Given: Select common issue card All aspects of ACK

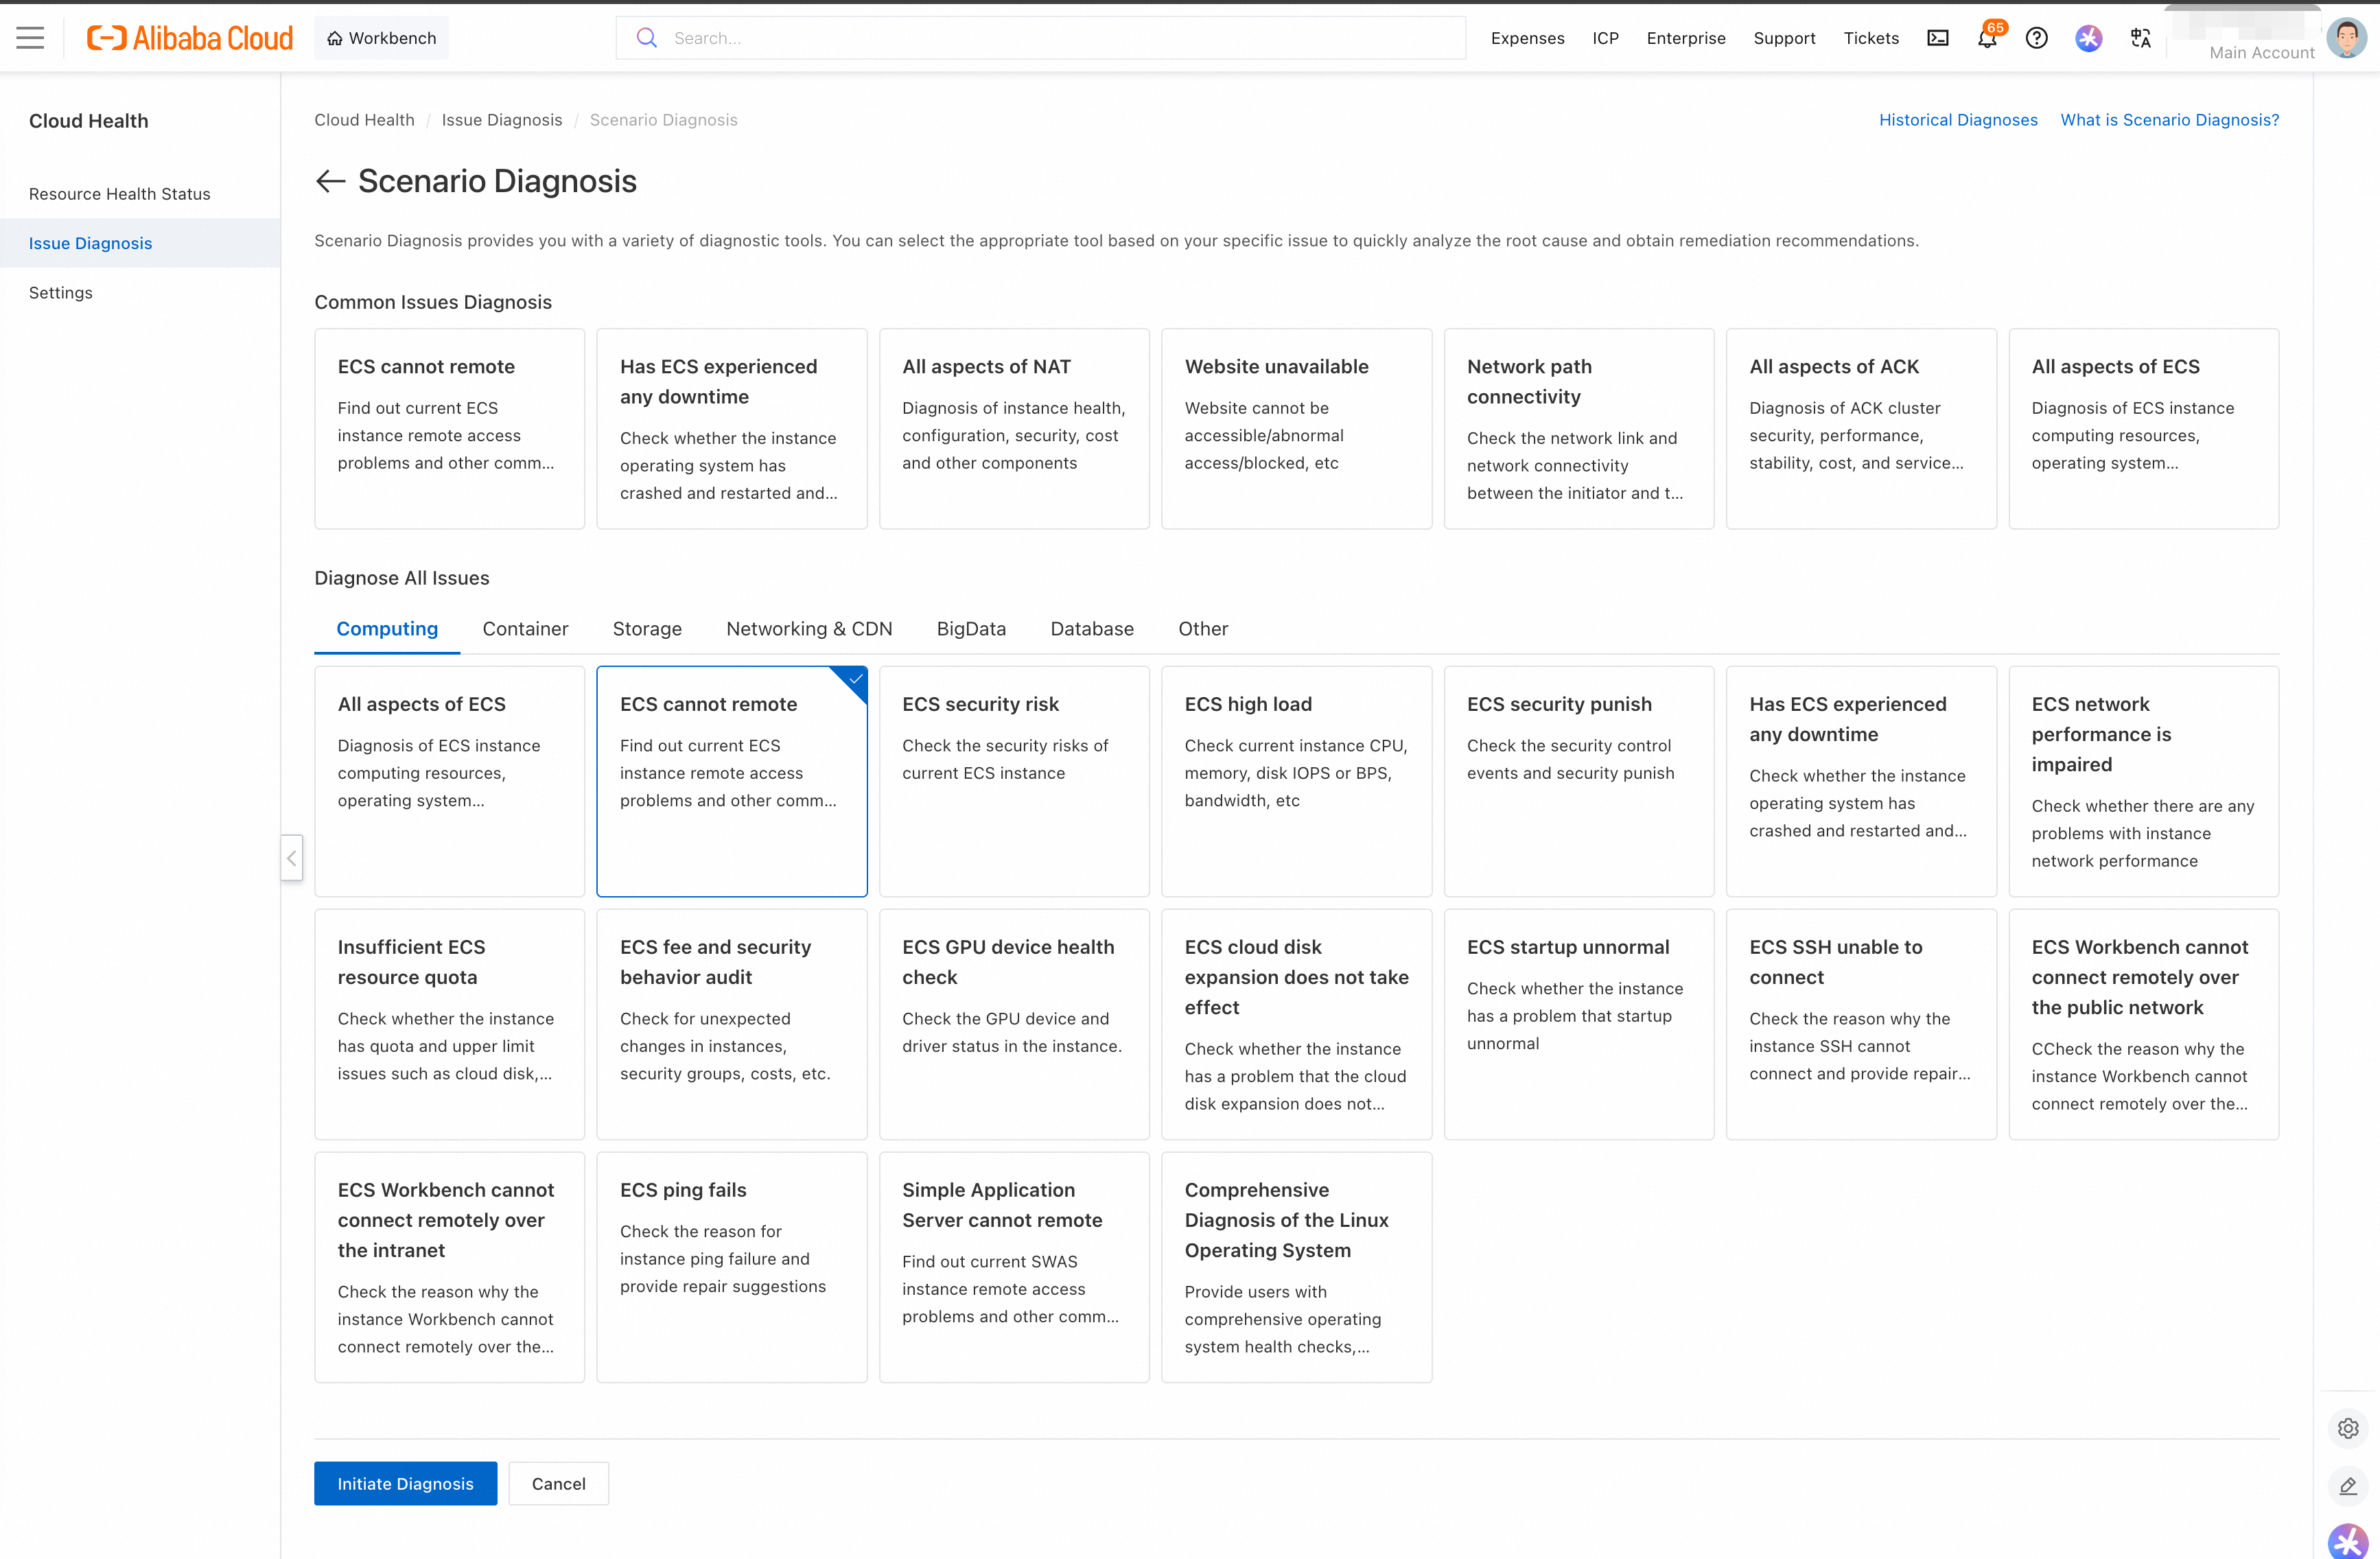Looking at the screenshot, I should click(1861, 429).
